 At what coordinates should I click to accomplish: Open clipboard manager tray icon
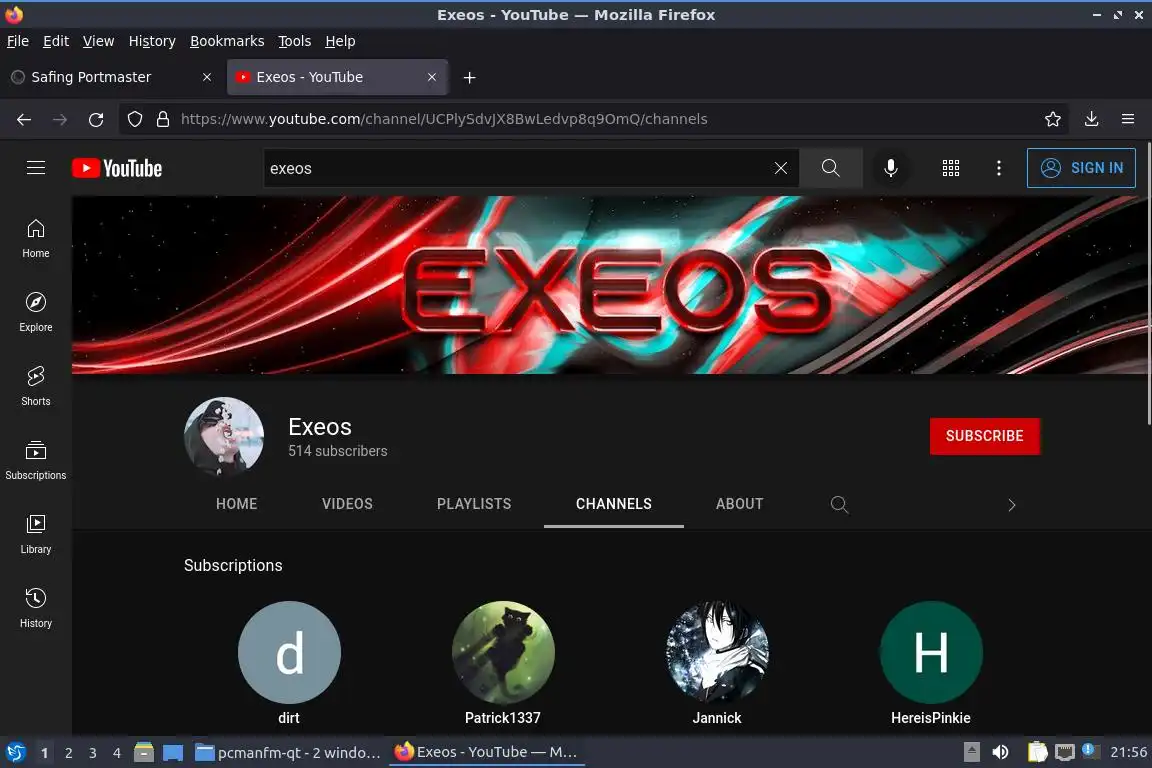[x=1037, y=752]
